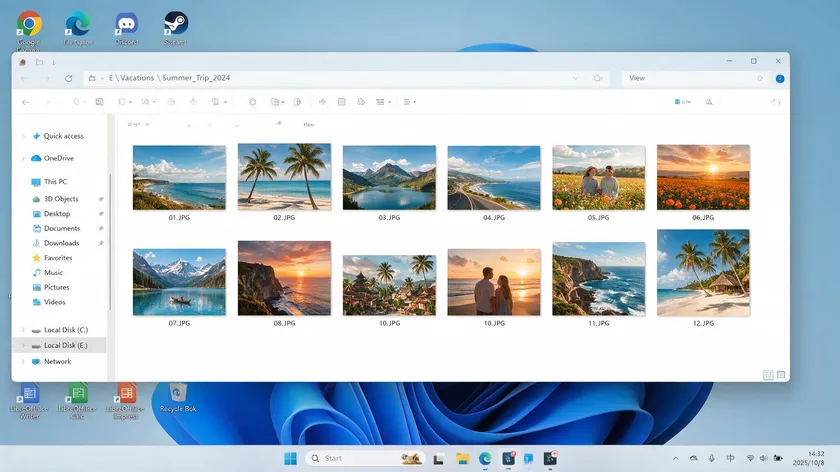This screenshot has width=840, height=472.
Task: Select the 12.JPG beach hut thumbnail
Action: [703, 273]
